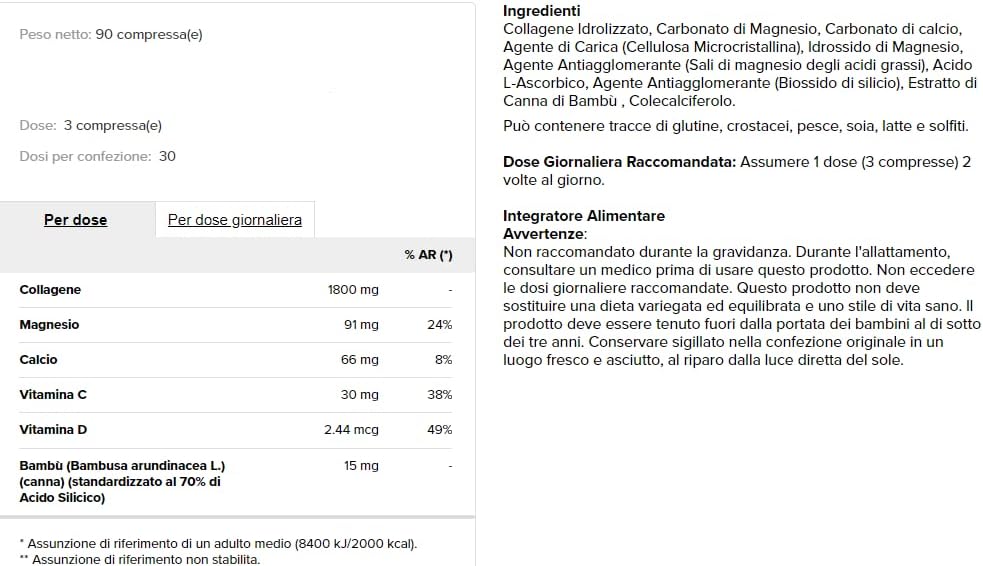Click the Ingredienti heading
Image resolution: width=983 pixels, height=566 pixels.
point(541,11)
